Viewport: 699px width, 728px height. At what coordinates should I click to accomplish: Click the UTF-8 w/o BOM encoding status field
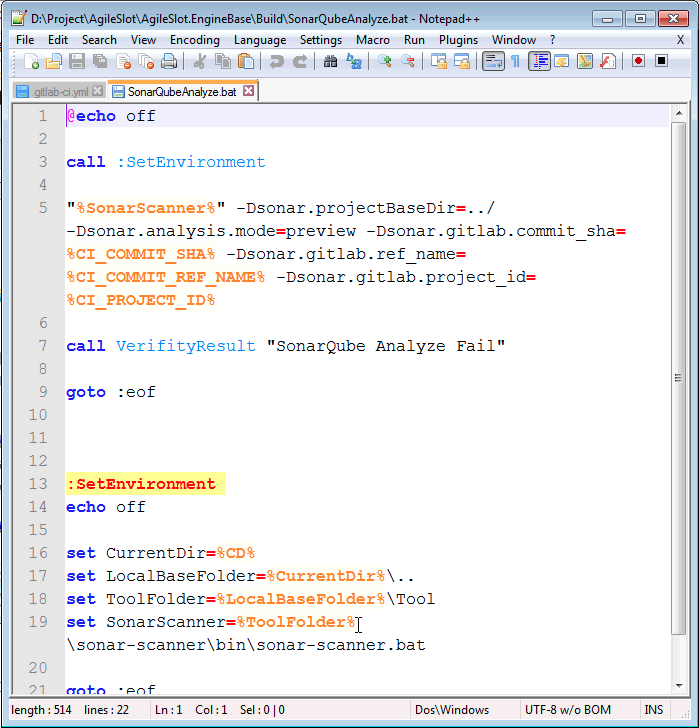coord(568,710)
